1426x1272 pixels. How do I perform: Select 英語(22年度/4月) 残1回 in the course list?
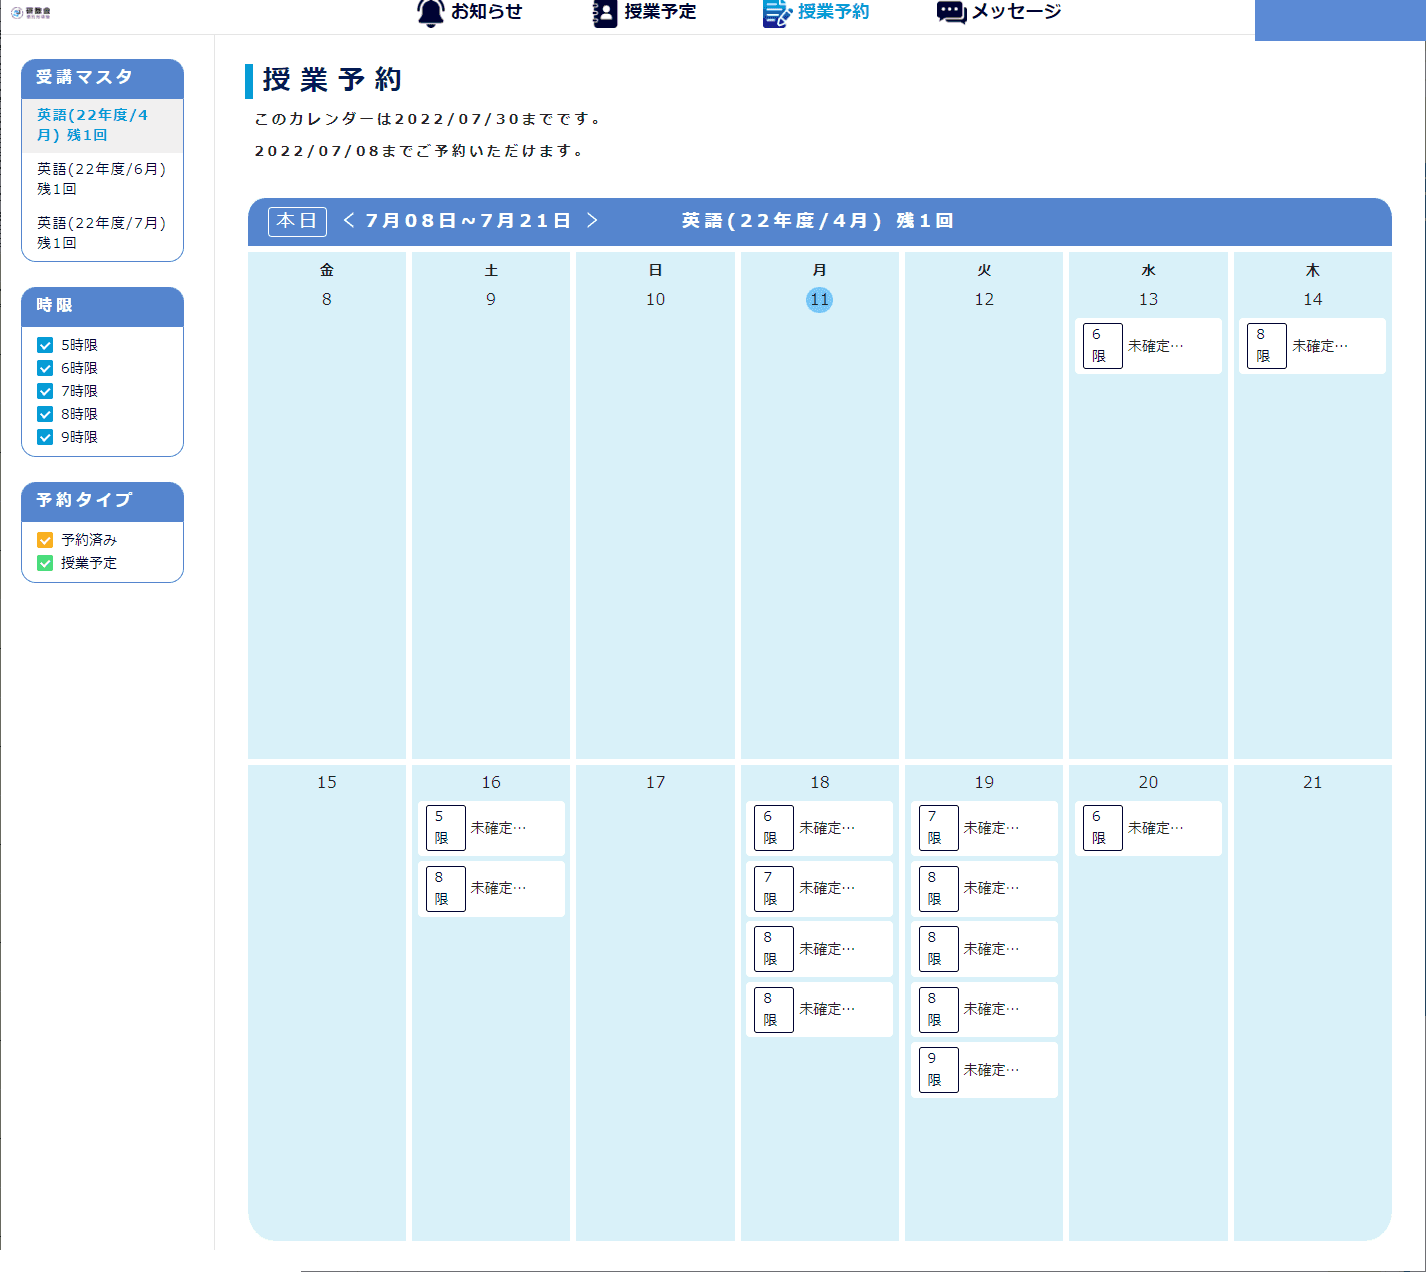click(102, 125)
